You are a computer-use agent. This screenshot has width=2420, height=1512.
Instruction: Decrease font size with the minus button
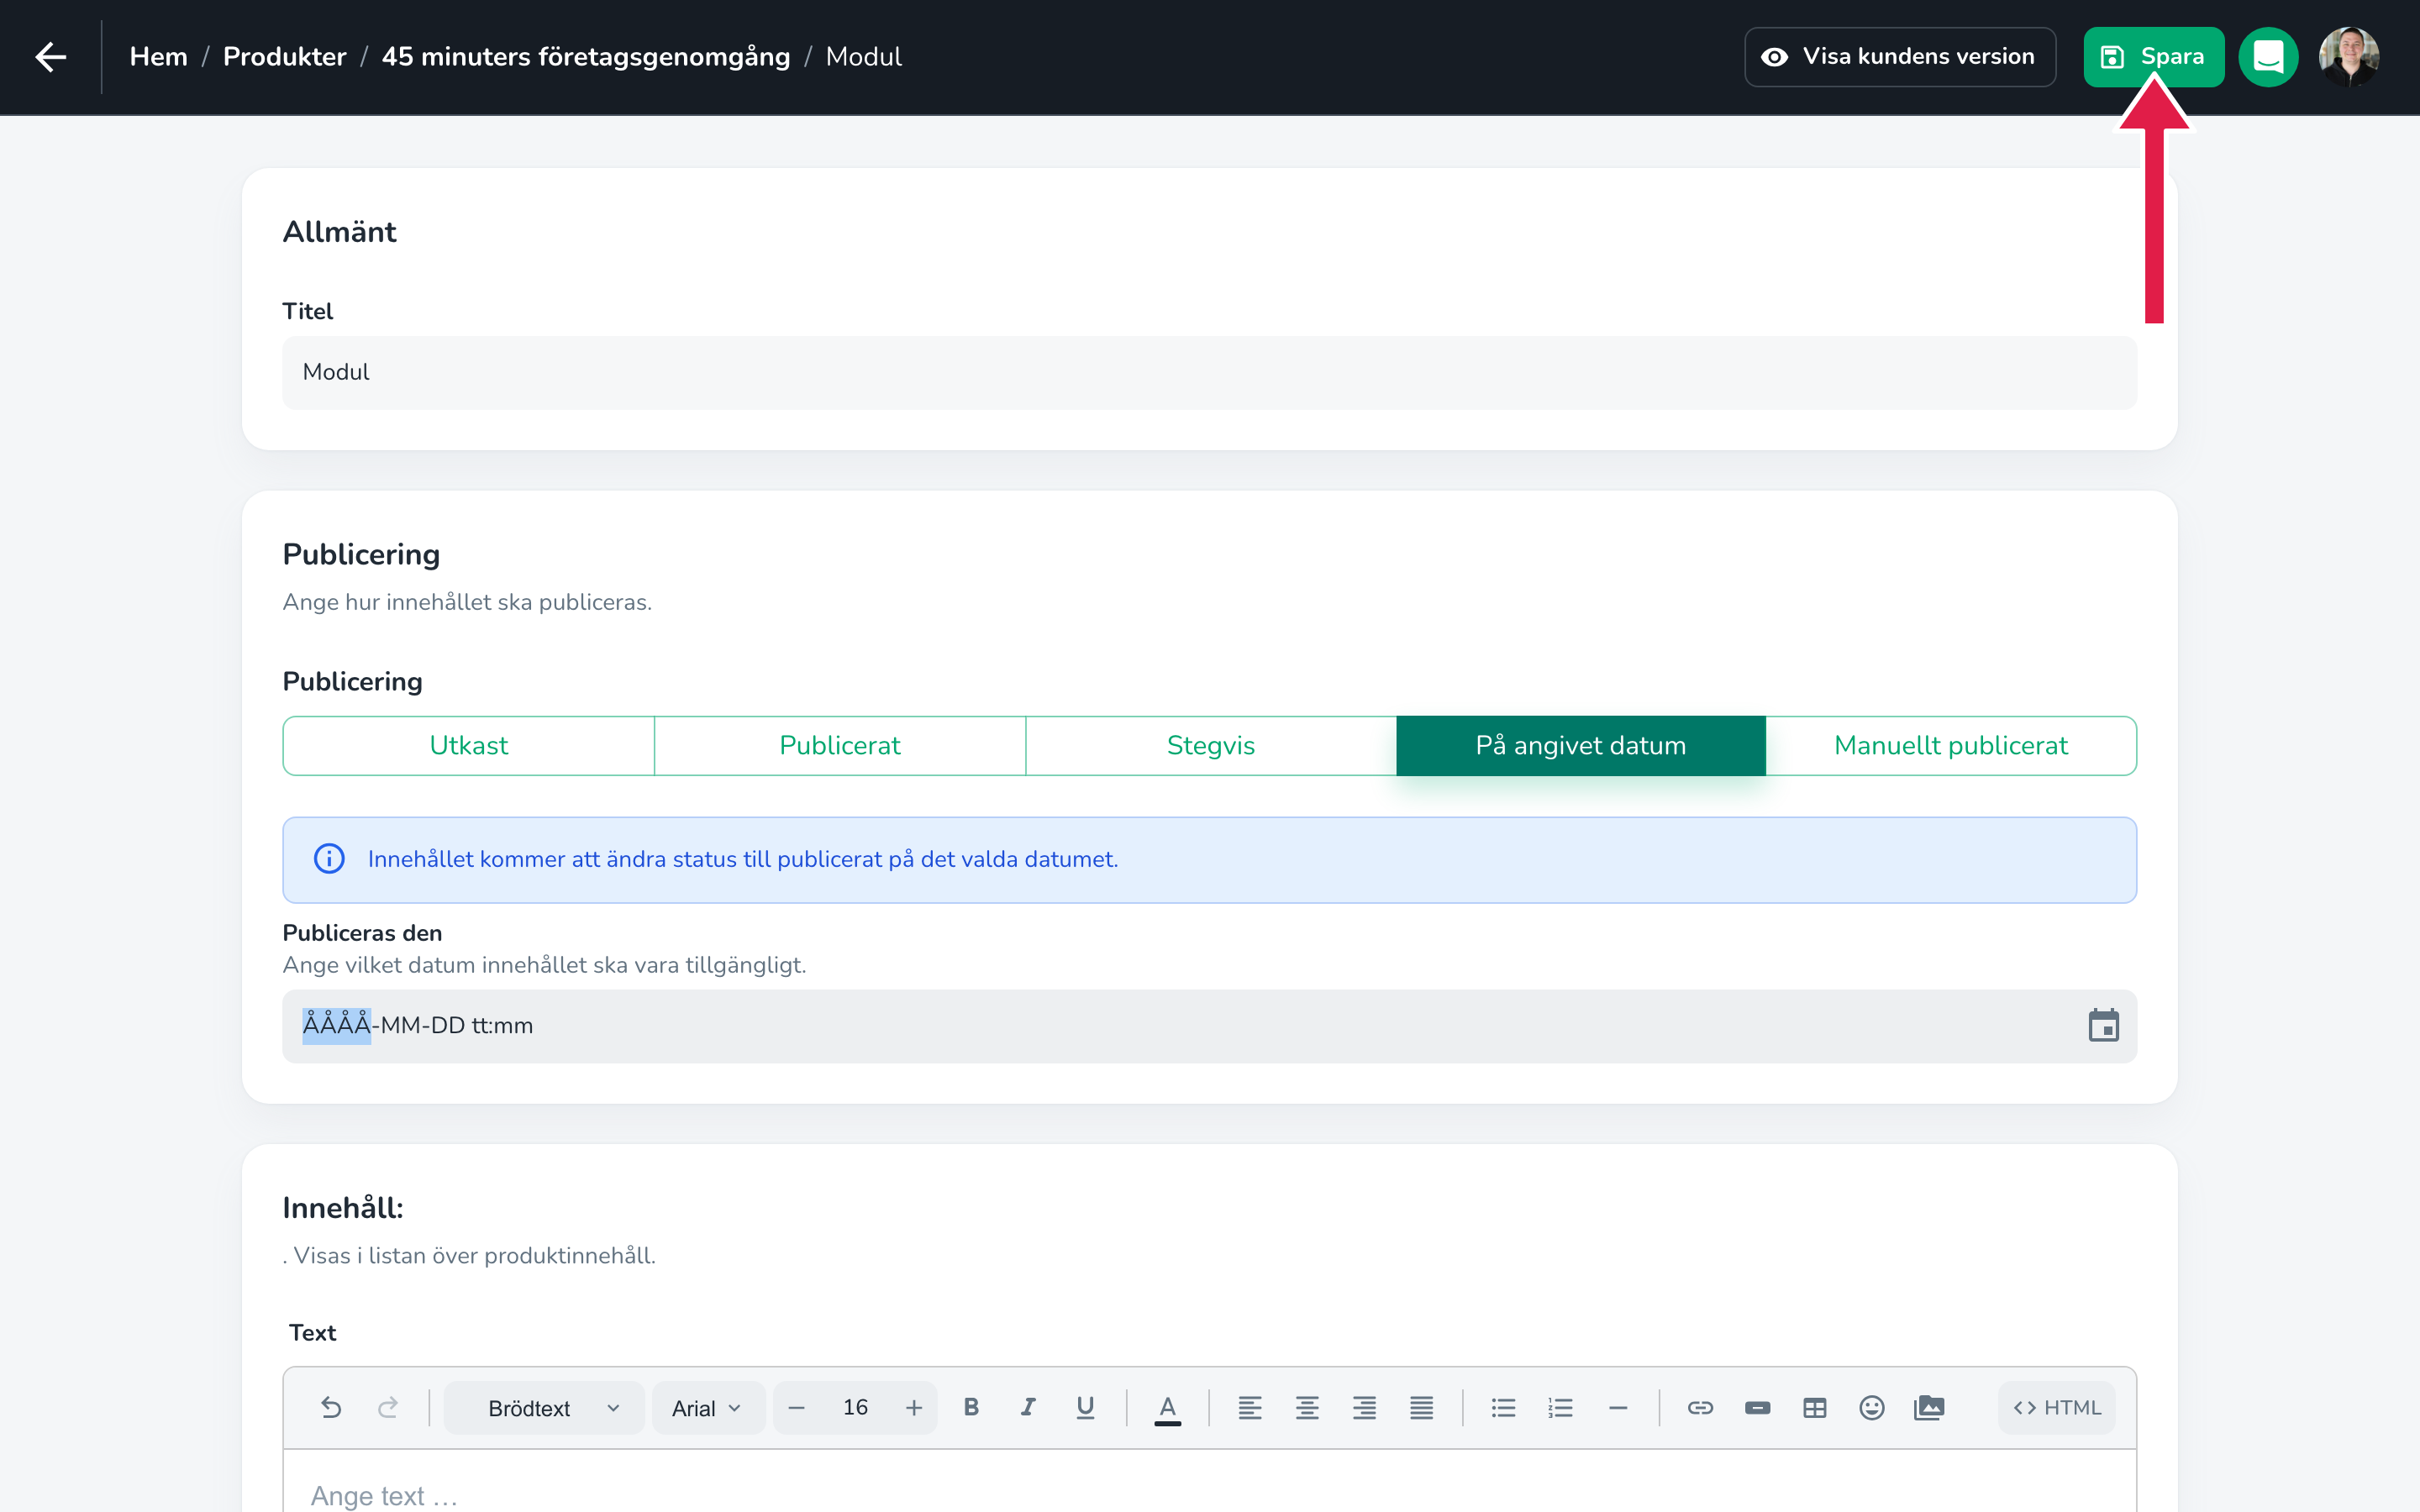[x=797, y=1408]
